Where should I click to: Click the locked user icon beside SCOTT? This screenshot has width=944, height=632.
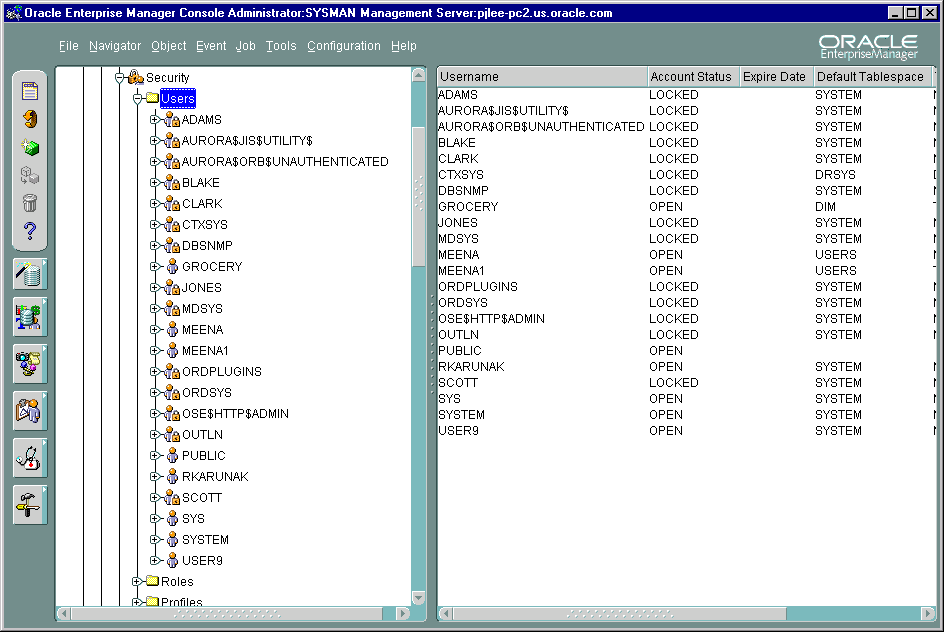pyautogui.click(x=172, y=497)
